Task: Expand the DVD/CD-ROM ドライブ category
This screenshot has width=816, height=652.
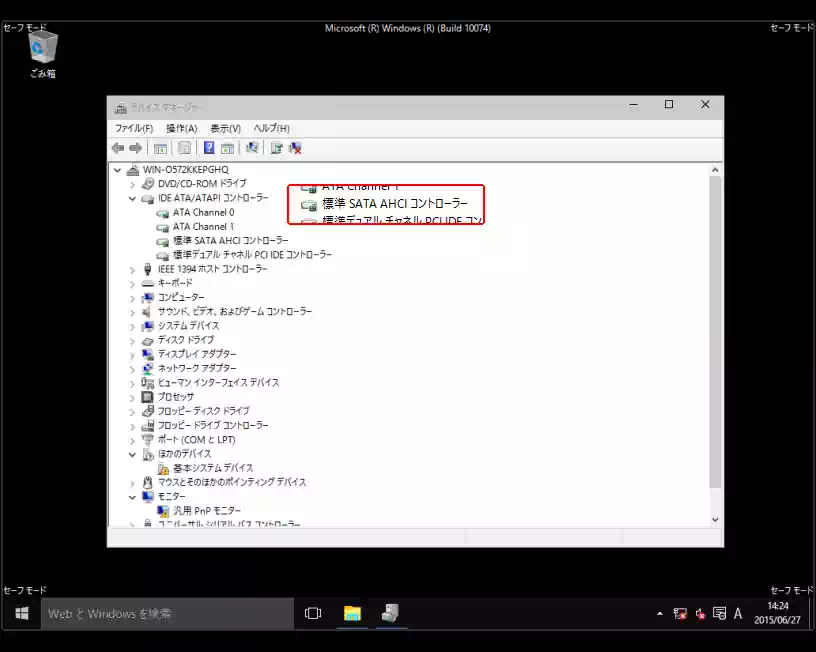Action: pos(132,184)
